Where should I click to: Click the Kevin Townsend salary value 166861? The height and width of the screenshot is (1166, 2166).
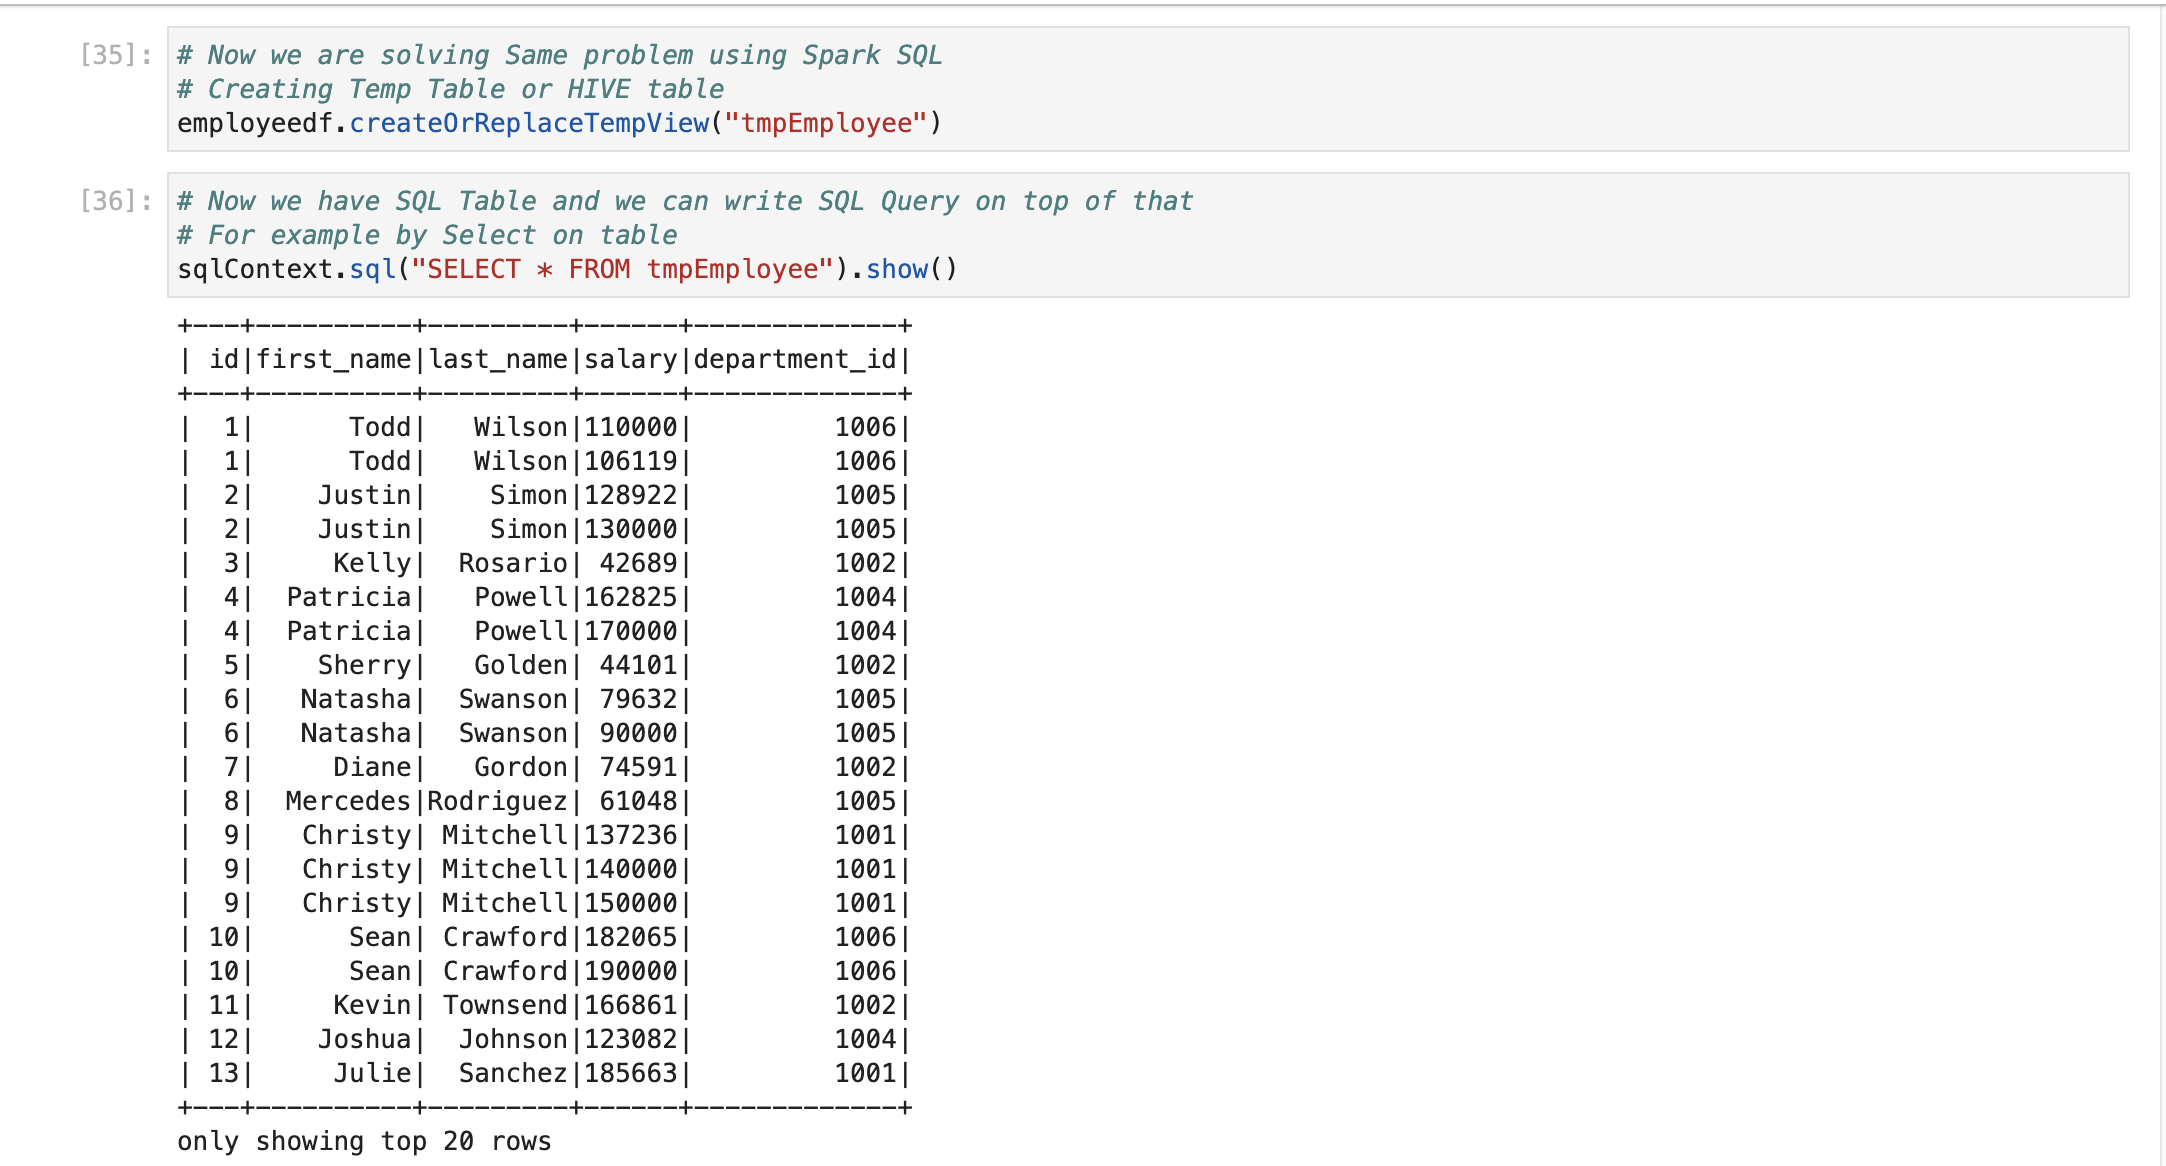click(x=631, y=1005)
